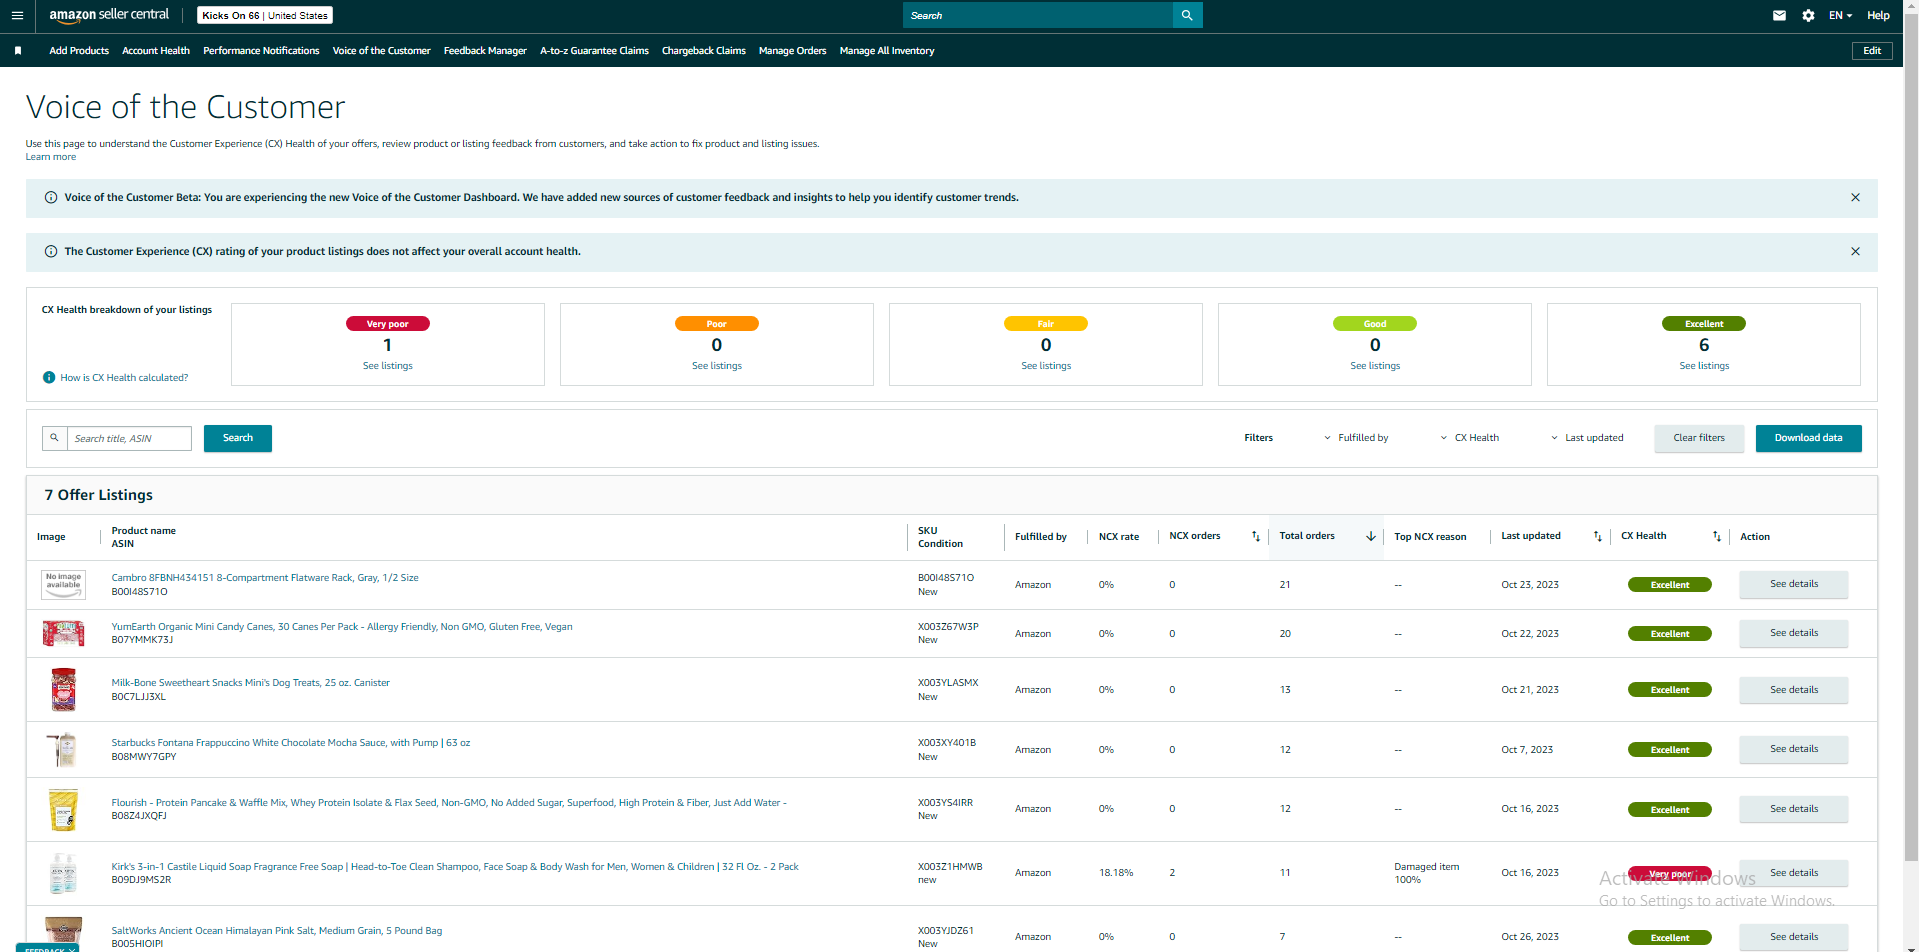See details for Milk-Bone Dog Treats
1919x952 pixels.
pyautogui.click(x=1794, y=690)
